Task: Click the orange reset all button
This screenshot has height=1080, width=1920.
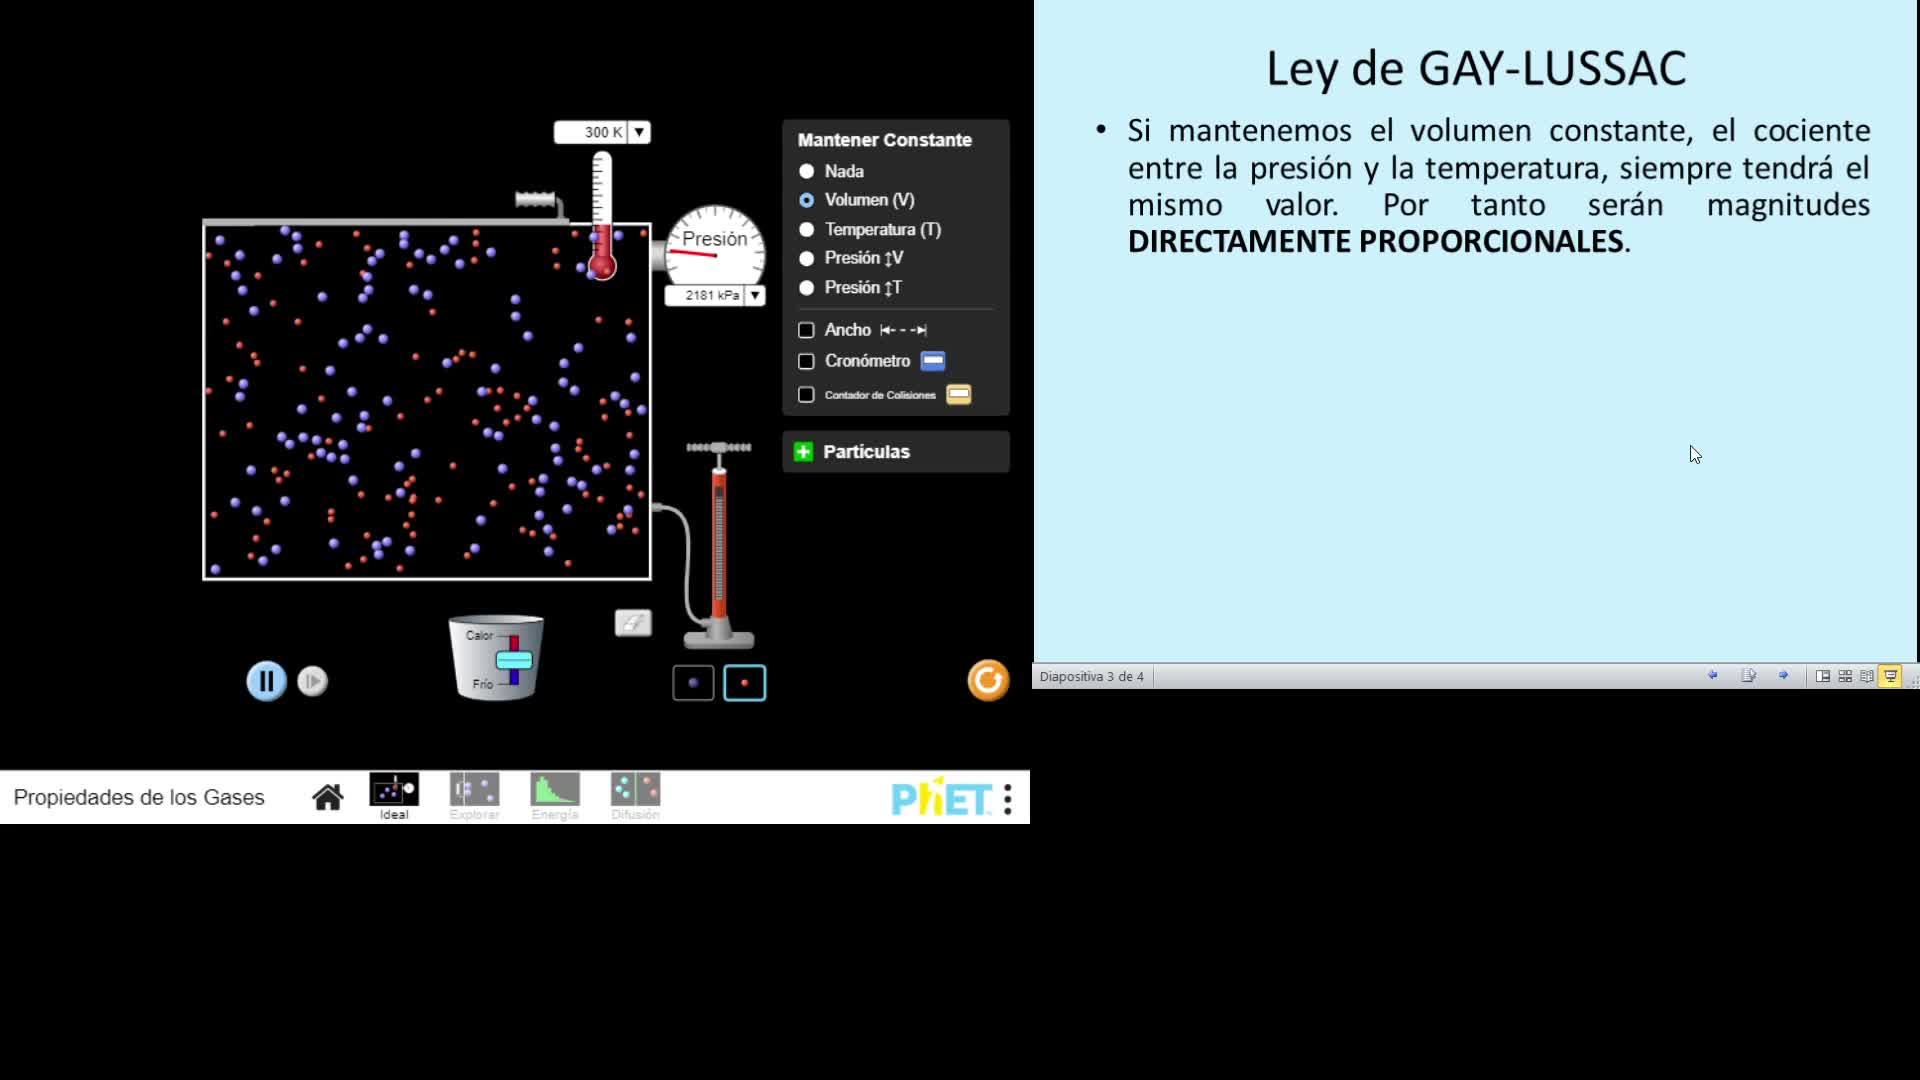Action: tap(988, 681)
